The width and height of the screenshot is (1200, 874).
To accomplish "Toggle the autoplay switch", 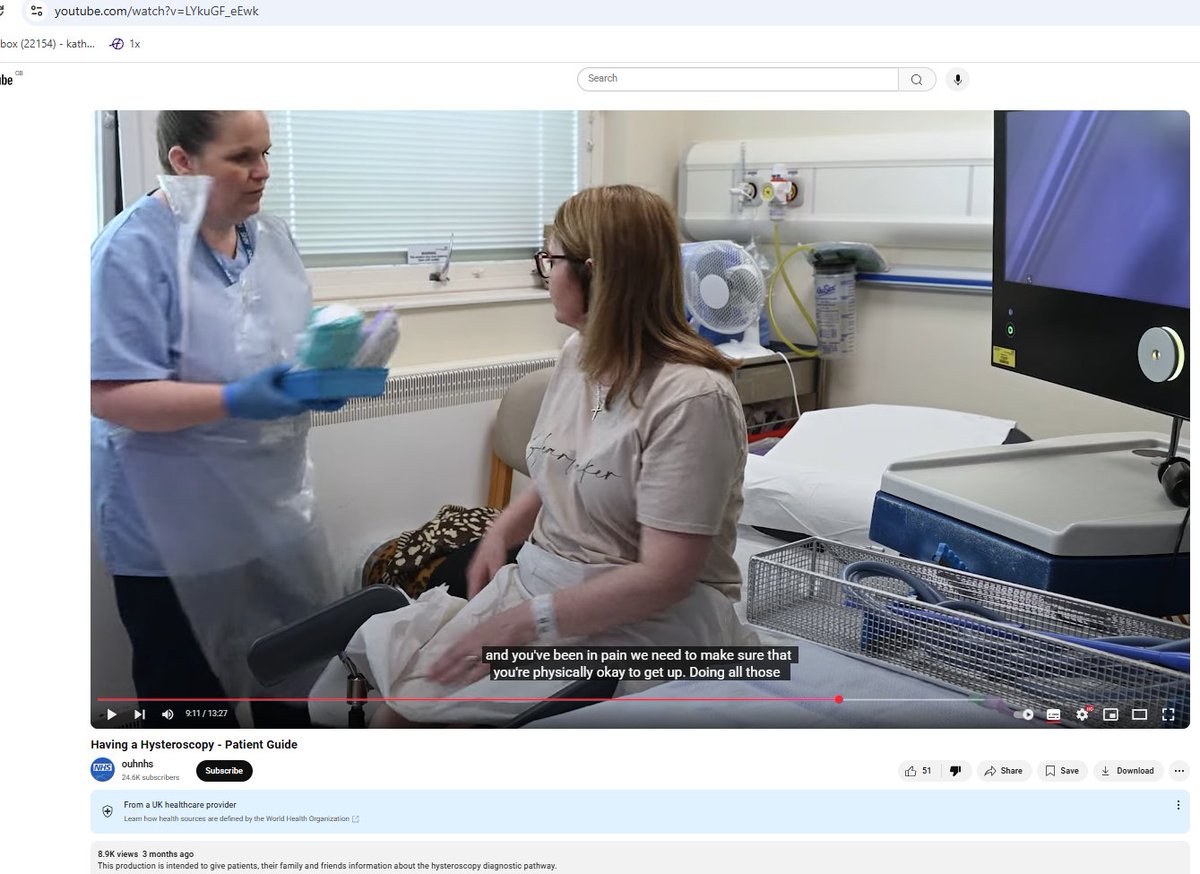I will pos(1024,714).
